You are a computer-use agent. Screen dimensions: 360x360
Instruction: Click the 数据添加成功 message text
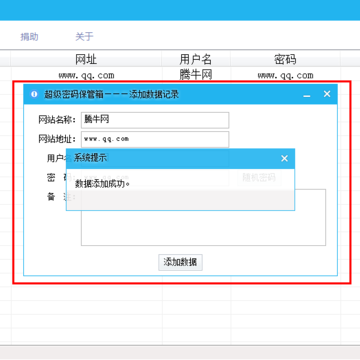[102, 183]
